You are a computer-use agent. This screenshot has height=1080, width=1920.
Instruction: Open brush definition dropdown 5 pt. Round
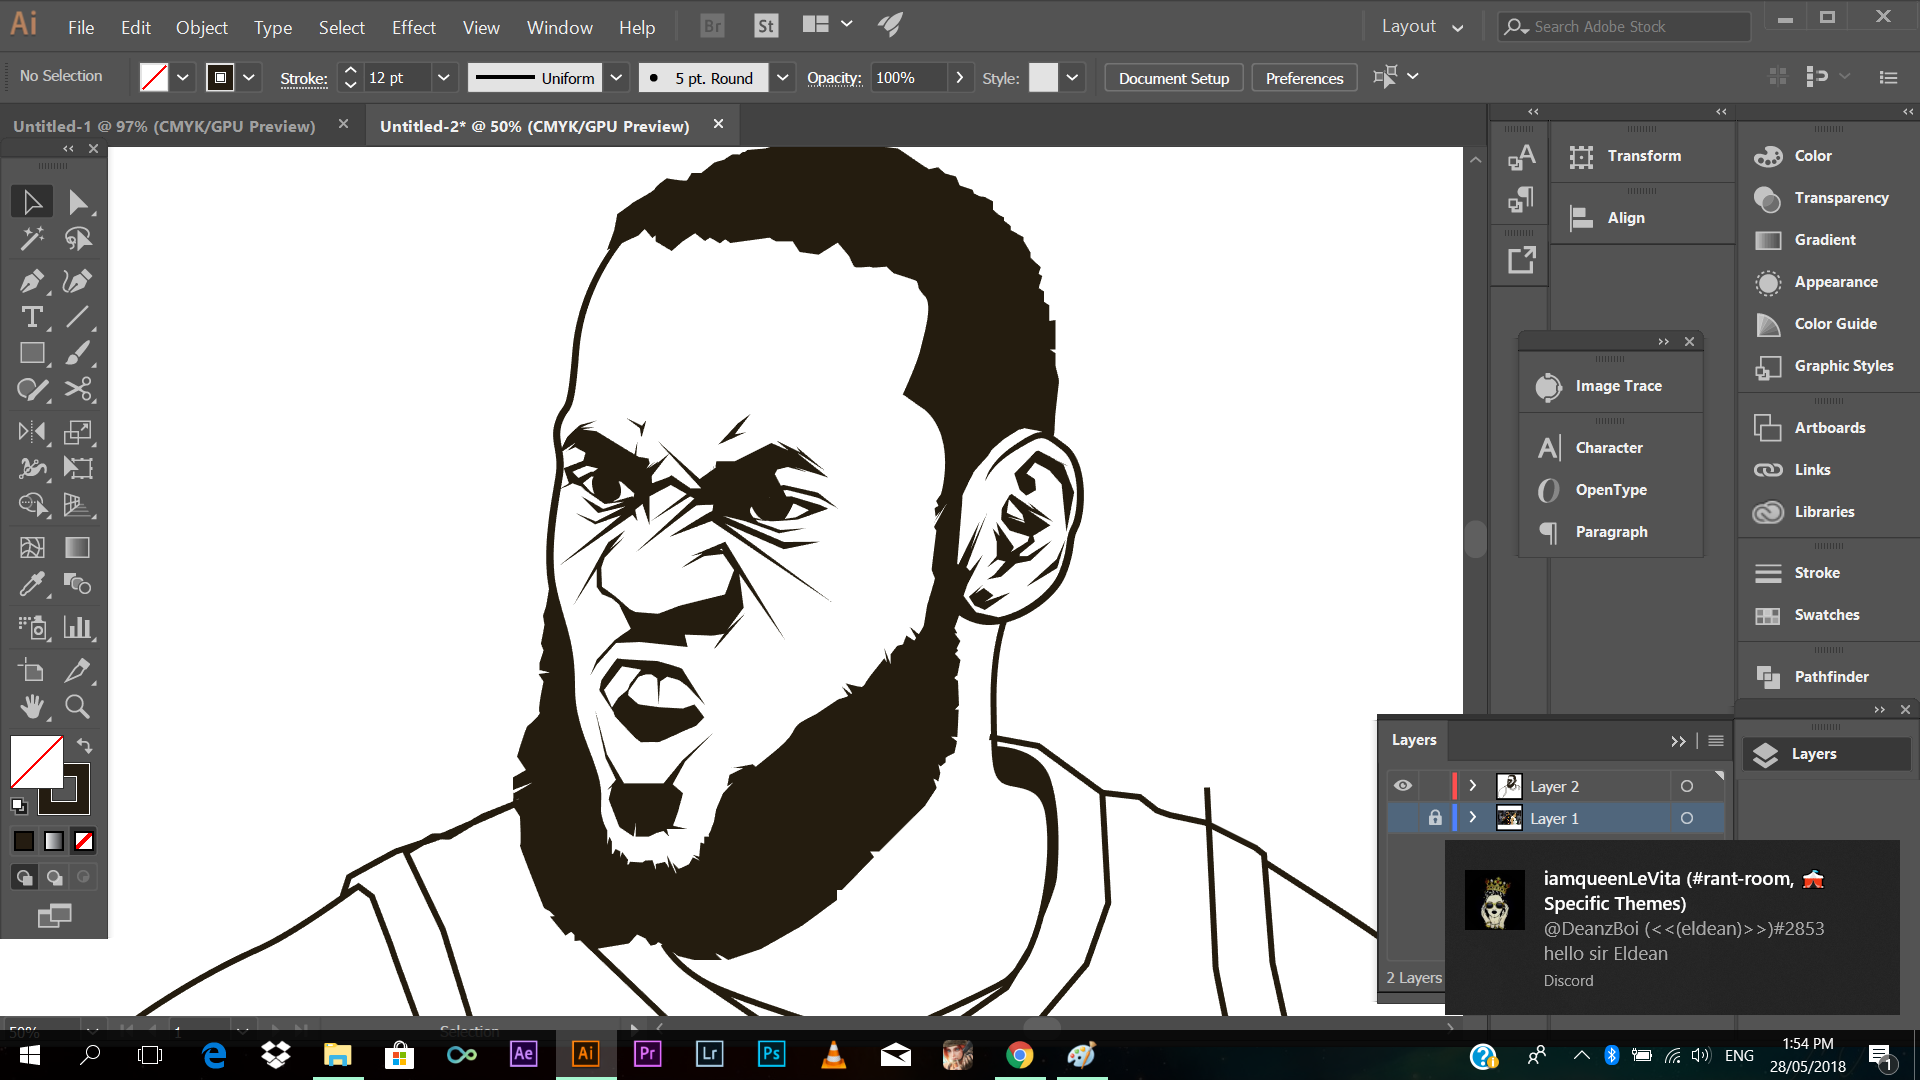[x=783, y=78]
